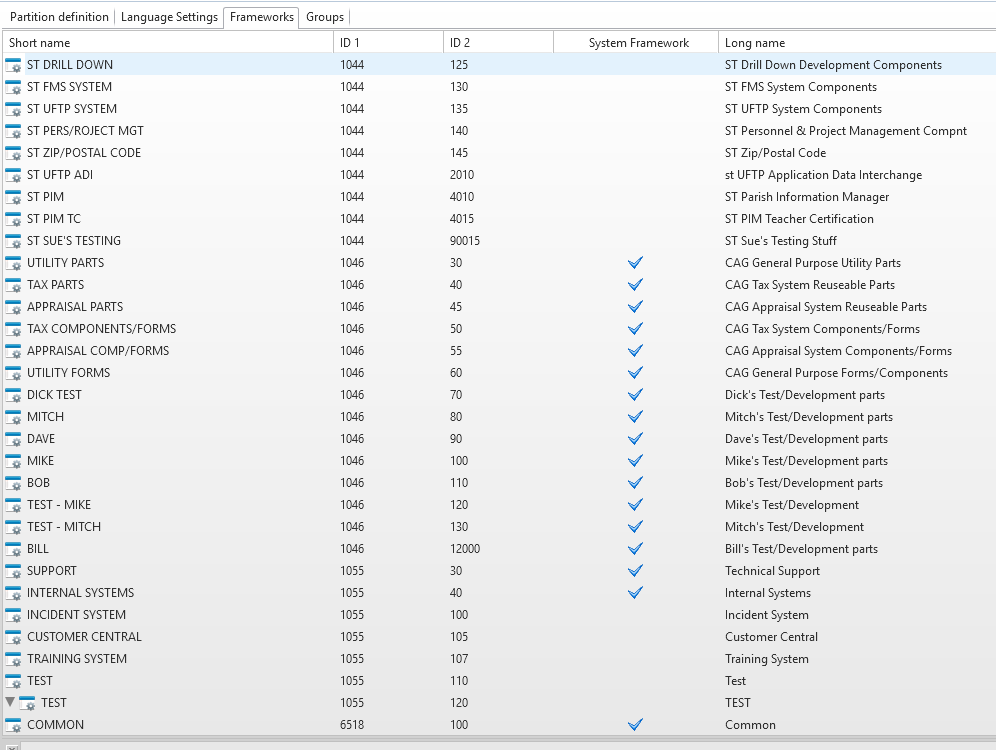This screenshot has width=996, height=750.
Task: Toggle System Framework checkmark for INTERNAL SYSTEMS
Action: (635, 593)
